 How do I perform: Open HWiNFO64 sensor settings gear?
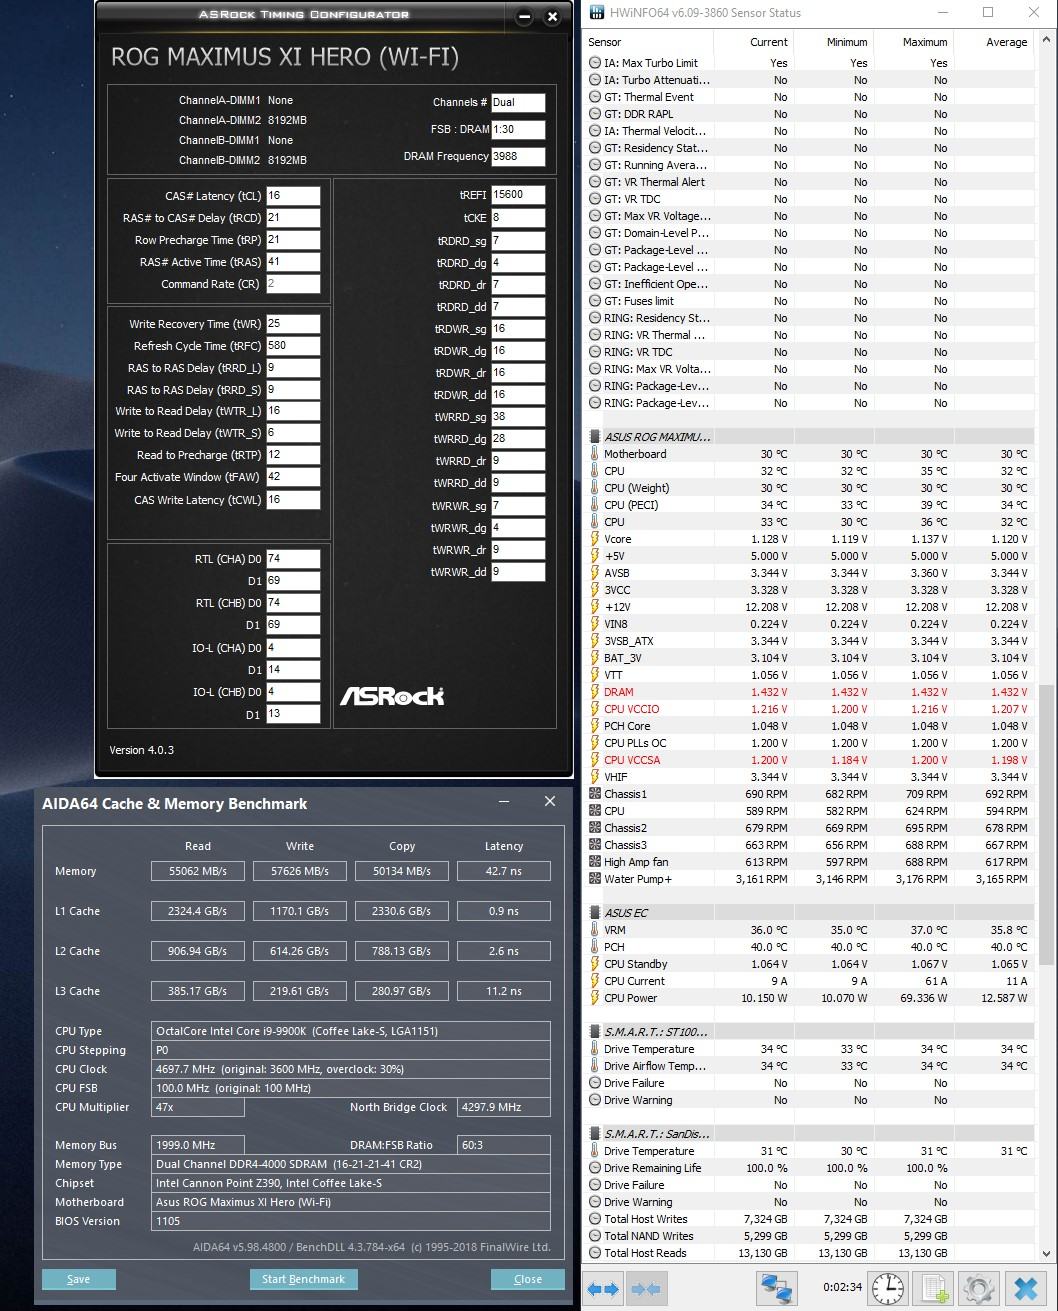click(979, 1288)
